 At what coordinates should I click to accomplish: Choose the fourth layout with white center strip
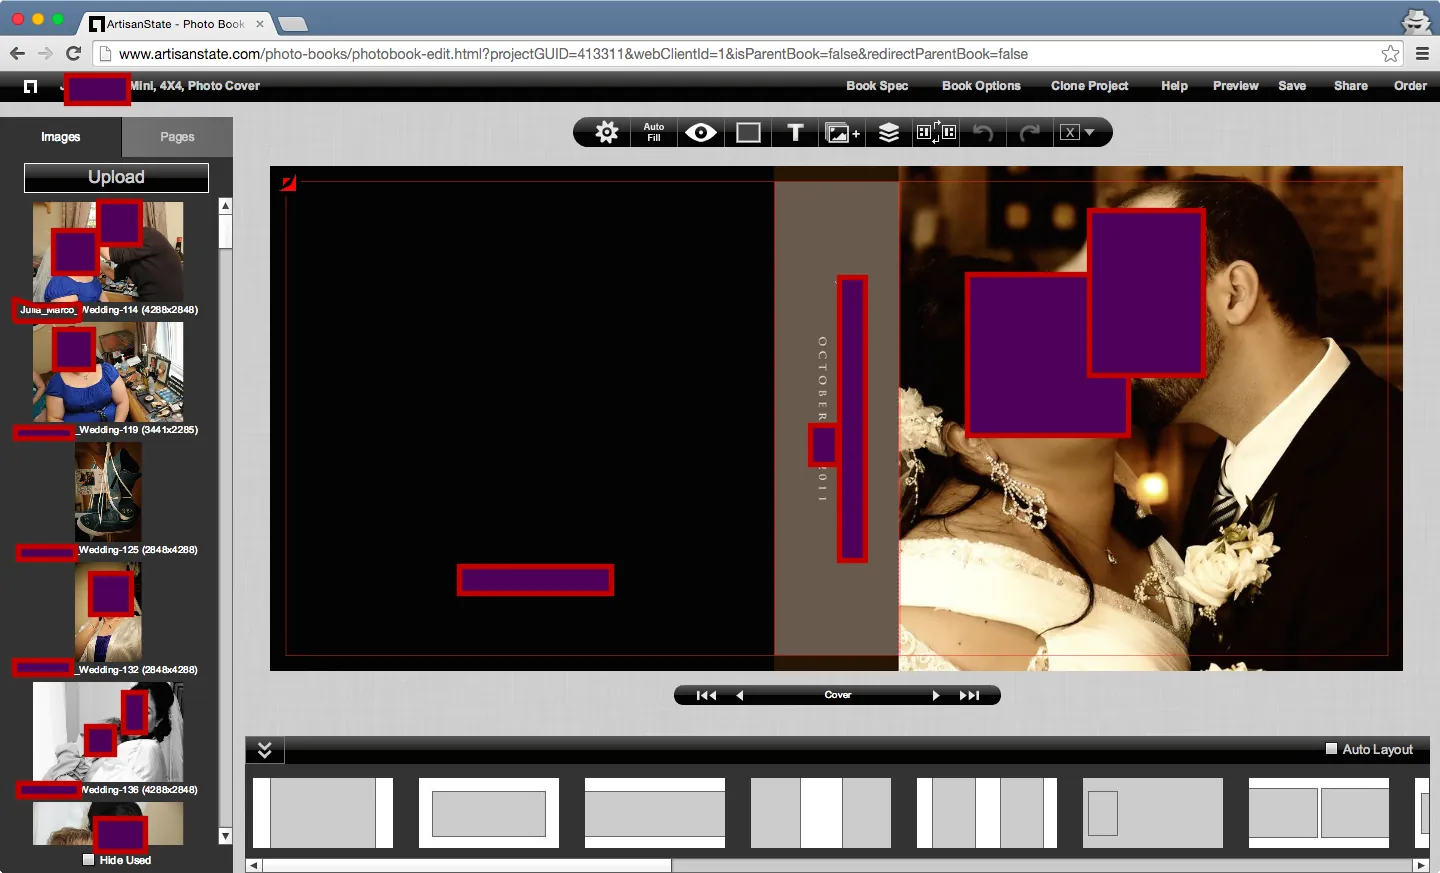tap(821, 813)
